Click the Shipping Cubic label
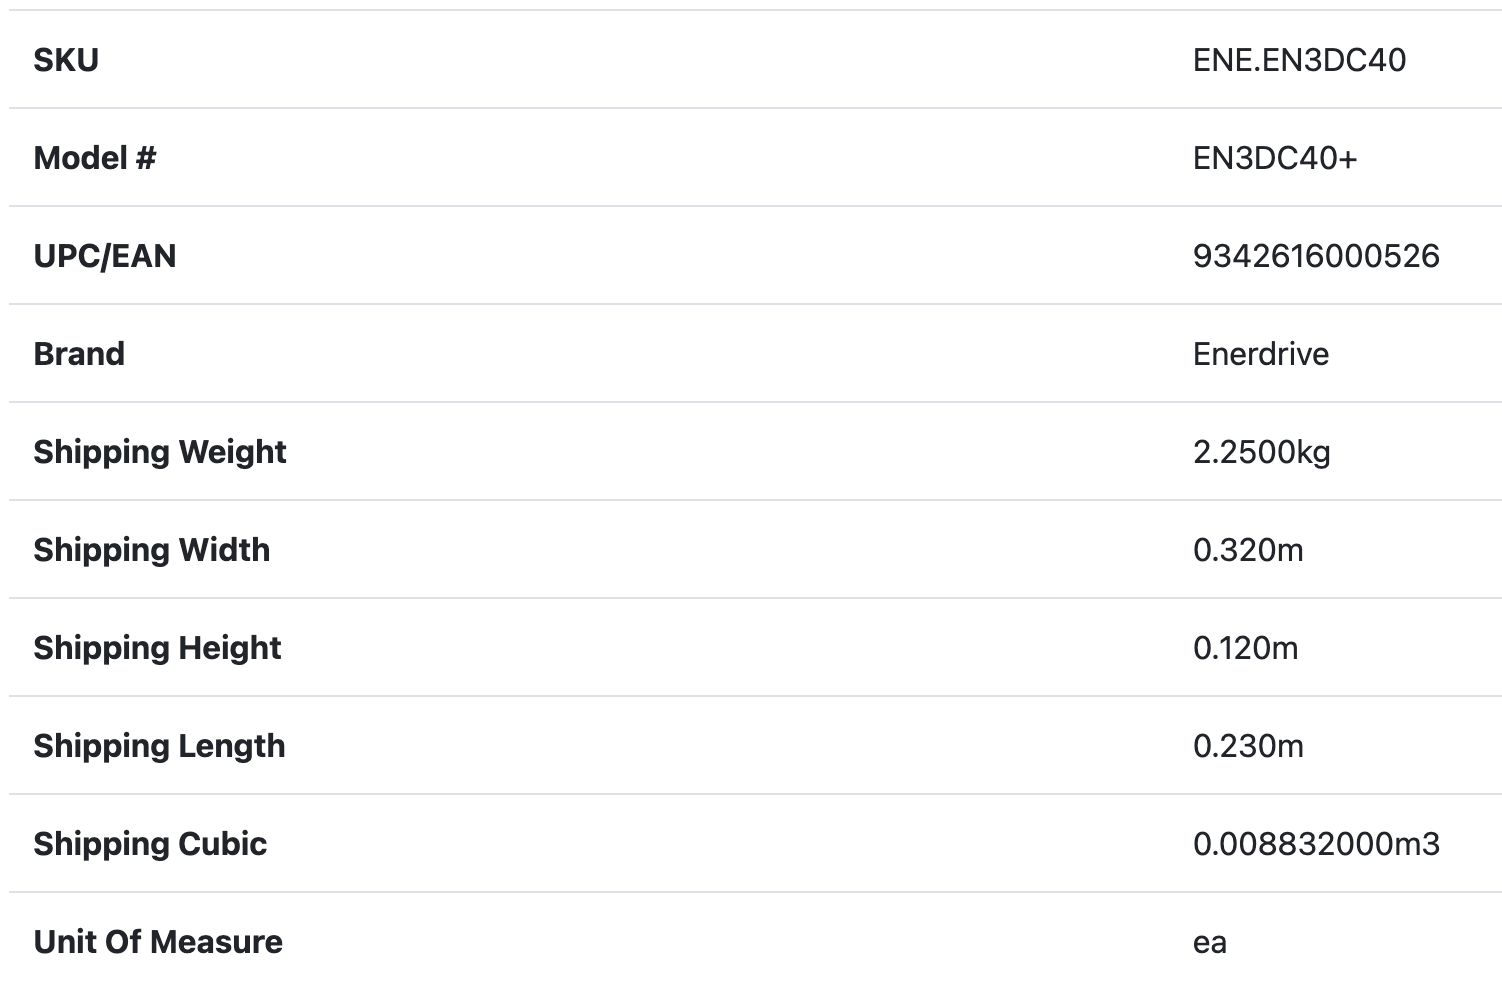This screenshot has width=1502, height=988. tap(150, 844)
